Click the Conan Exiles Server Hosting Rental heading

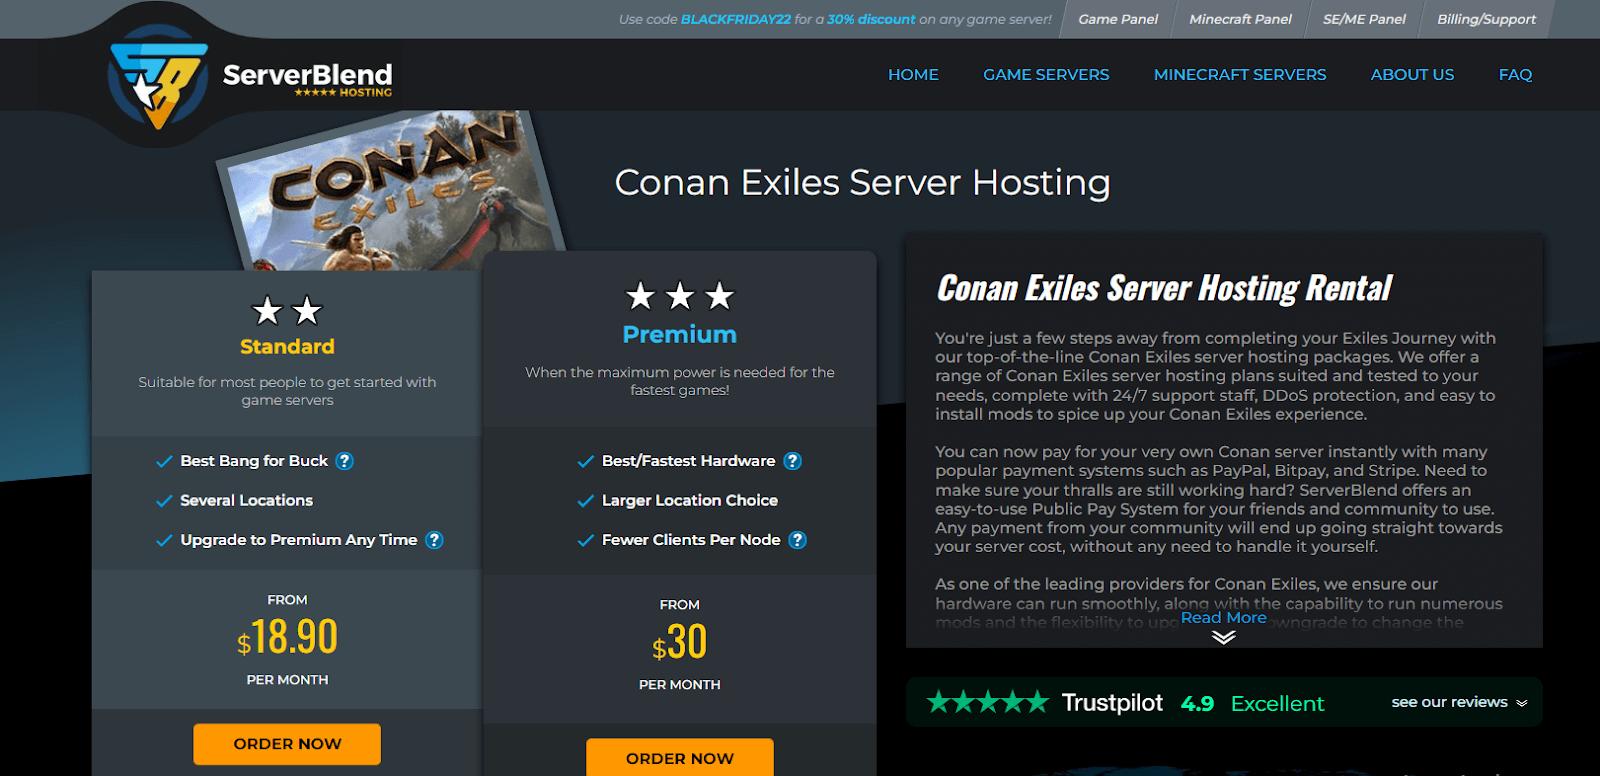click(x=1164, y=288)
